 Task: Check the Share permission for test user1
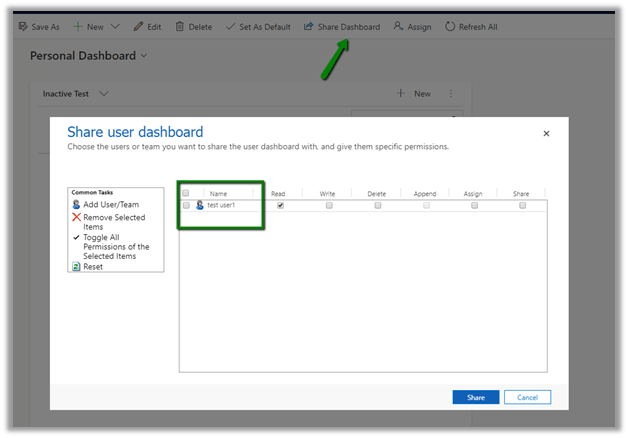click(522, 205)
